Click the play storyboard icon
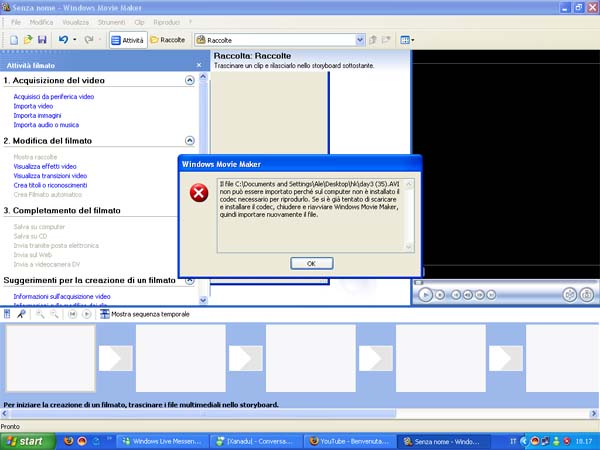This screenshot has width=600, height=450. pos(87,314)
